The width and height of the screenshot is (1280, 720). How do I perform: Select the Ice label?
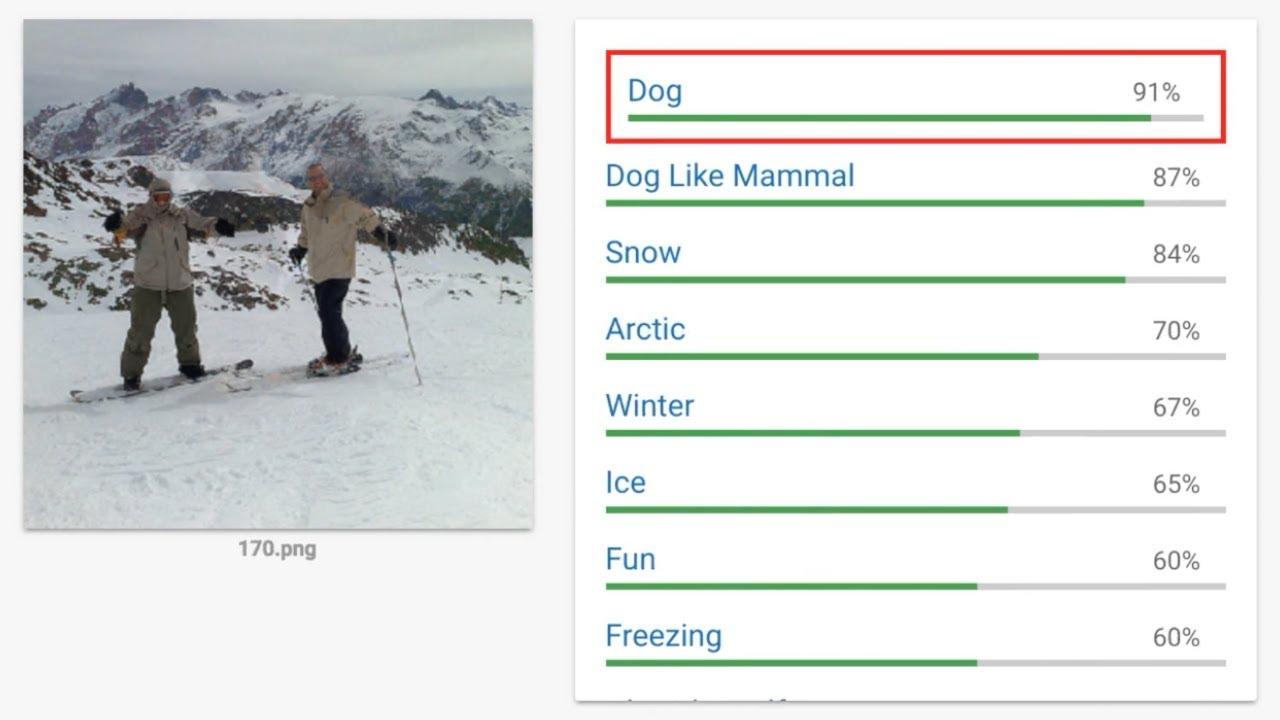click(x=625, y=482)
